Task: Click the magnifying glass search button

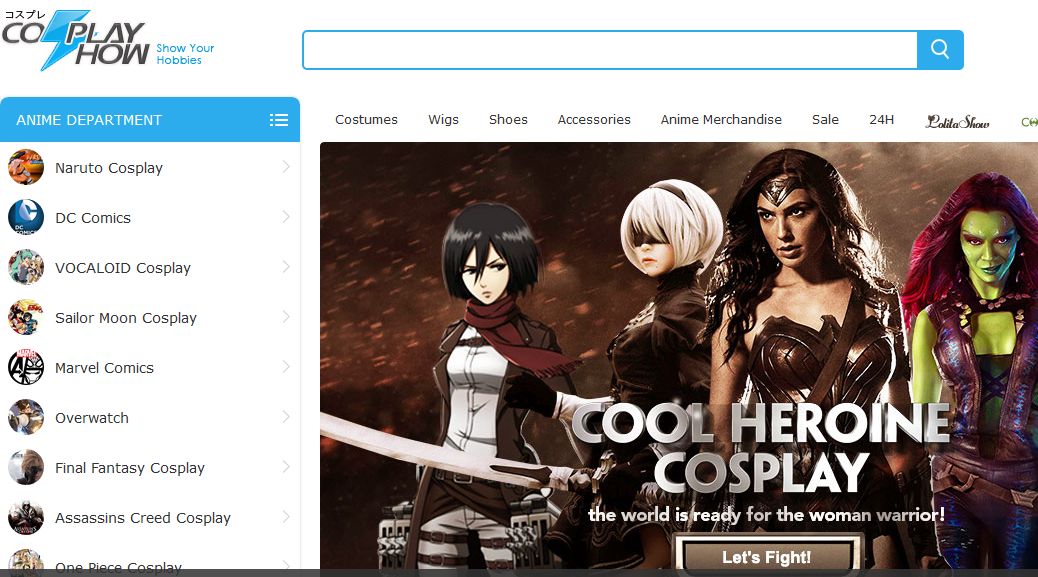Action: [x=940, y=50]
